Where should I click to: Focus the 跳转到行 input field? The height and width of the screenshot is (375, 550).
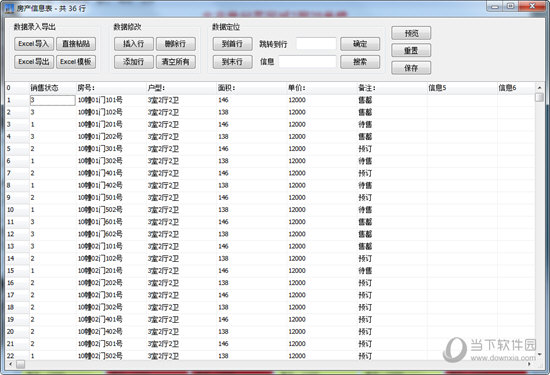coord(316,44)
